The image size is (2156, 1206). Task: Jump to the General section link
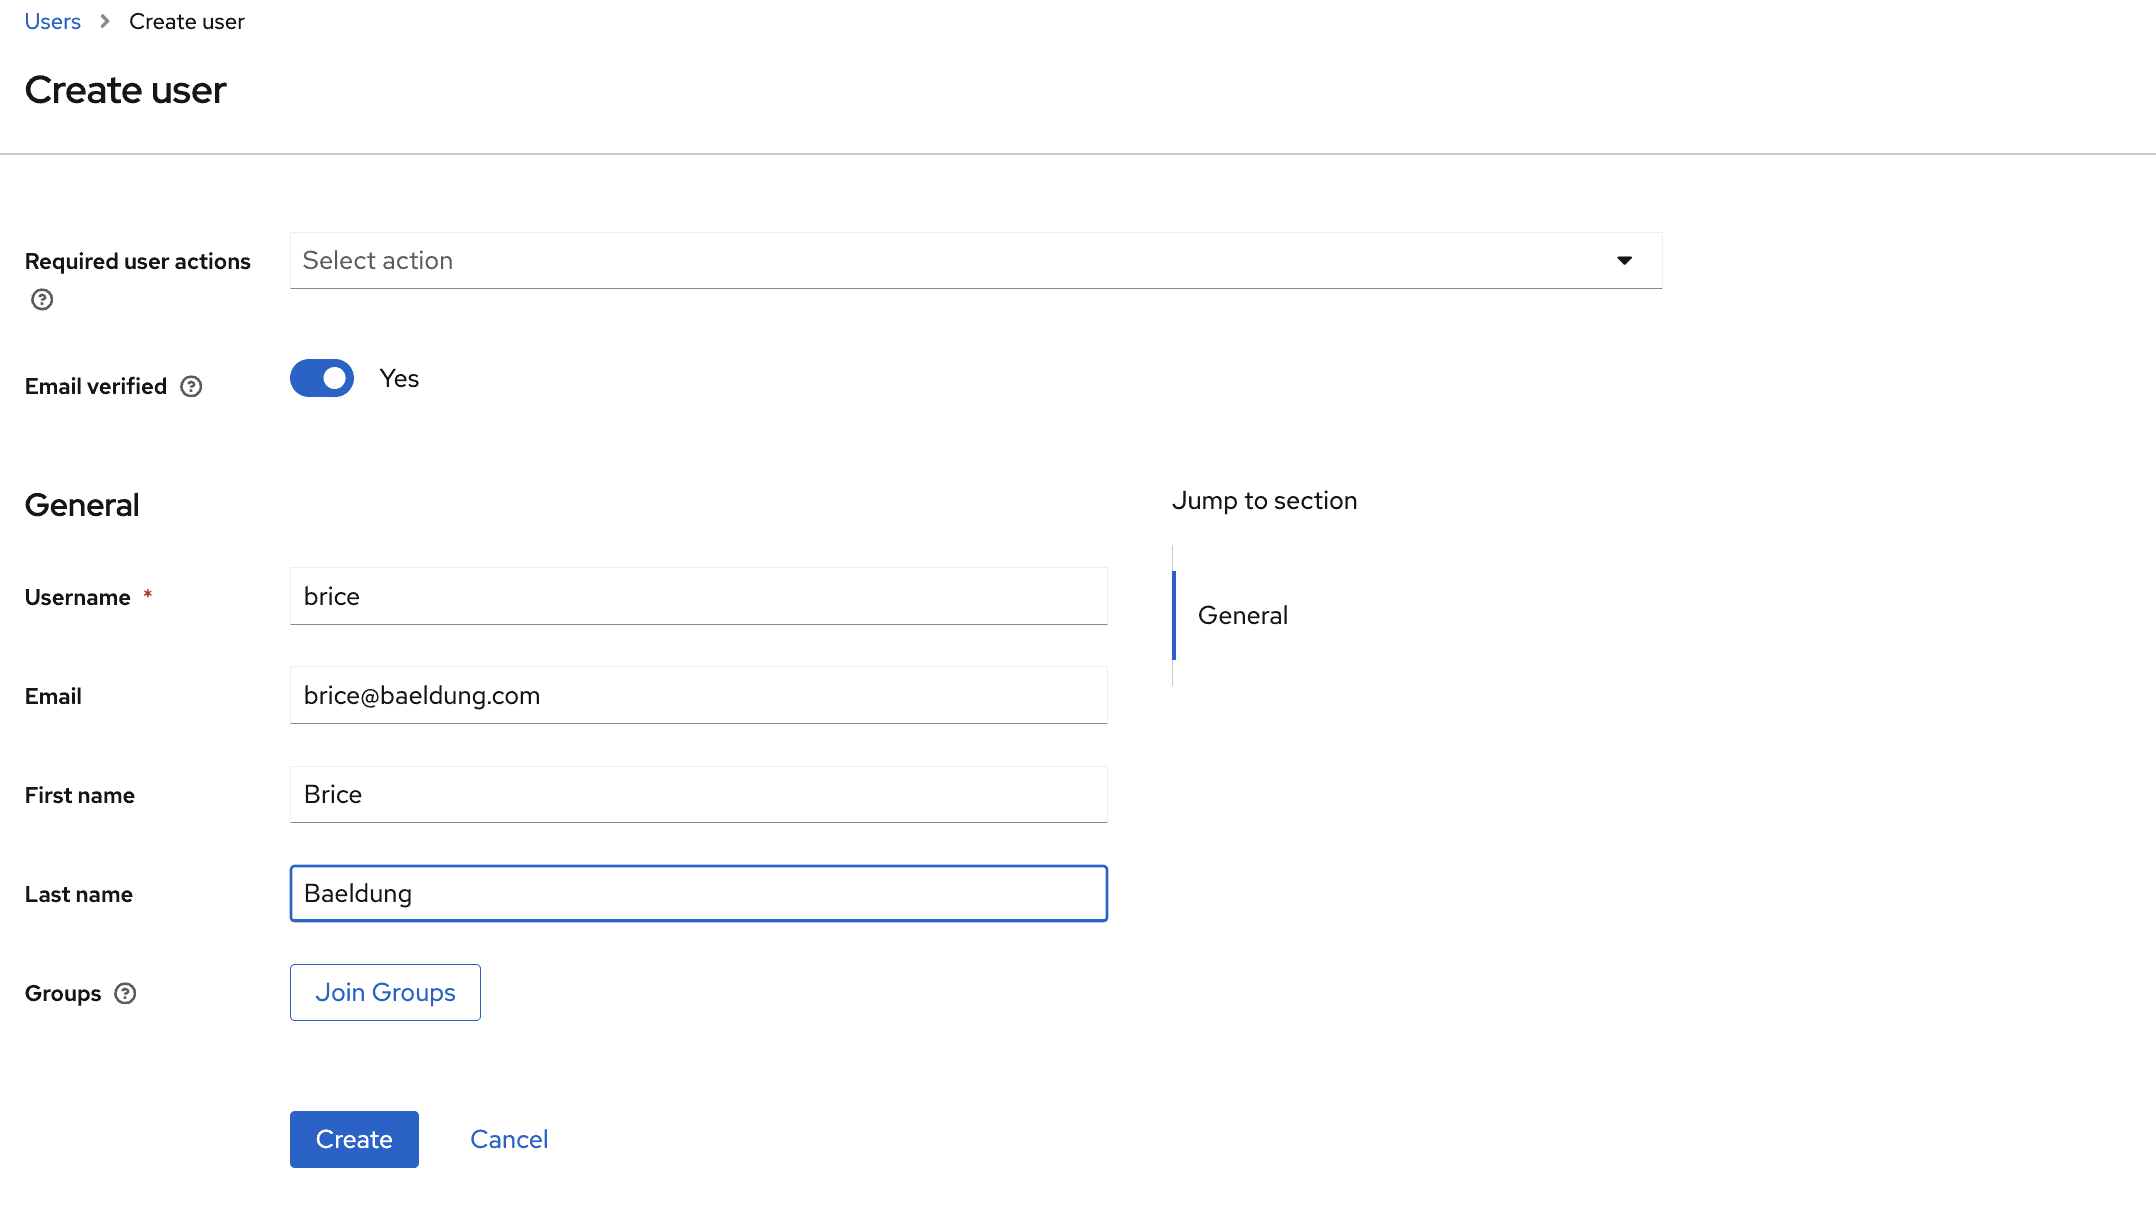(x=1242, y=616)
